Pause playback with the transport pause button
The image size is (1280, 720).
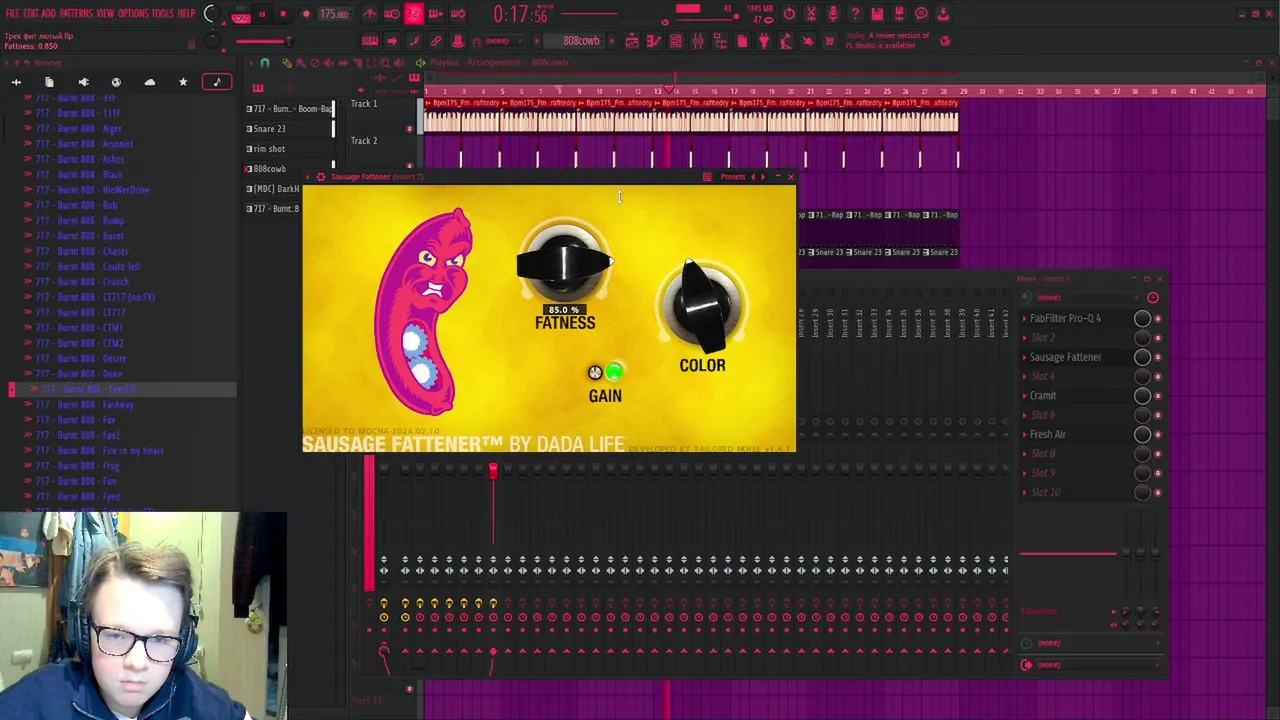coord(262,14)
